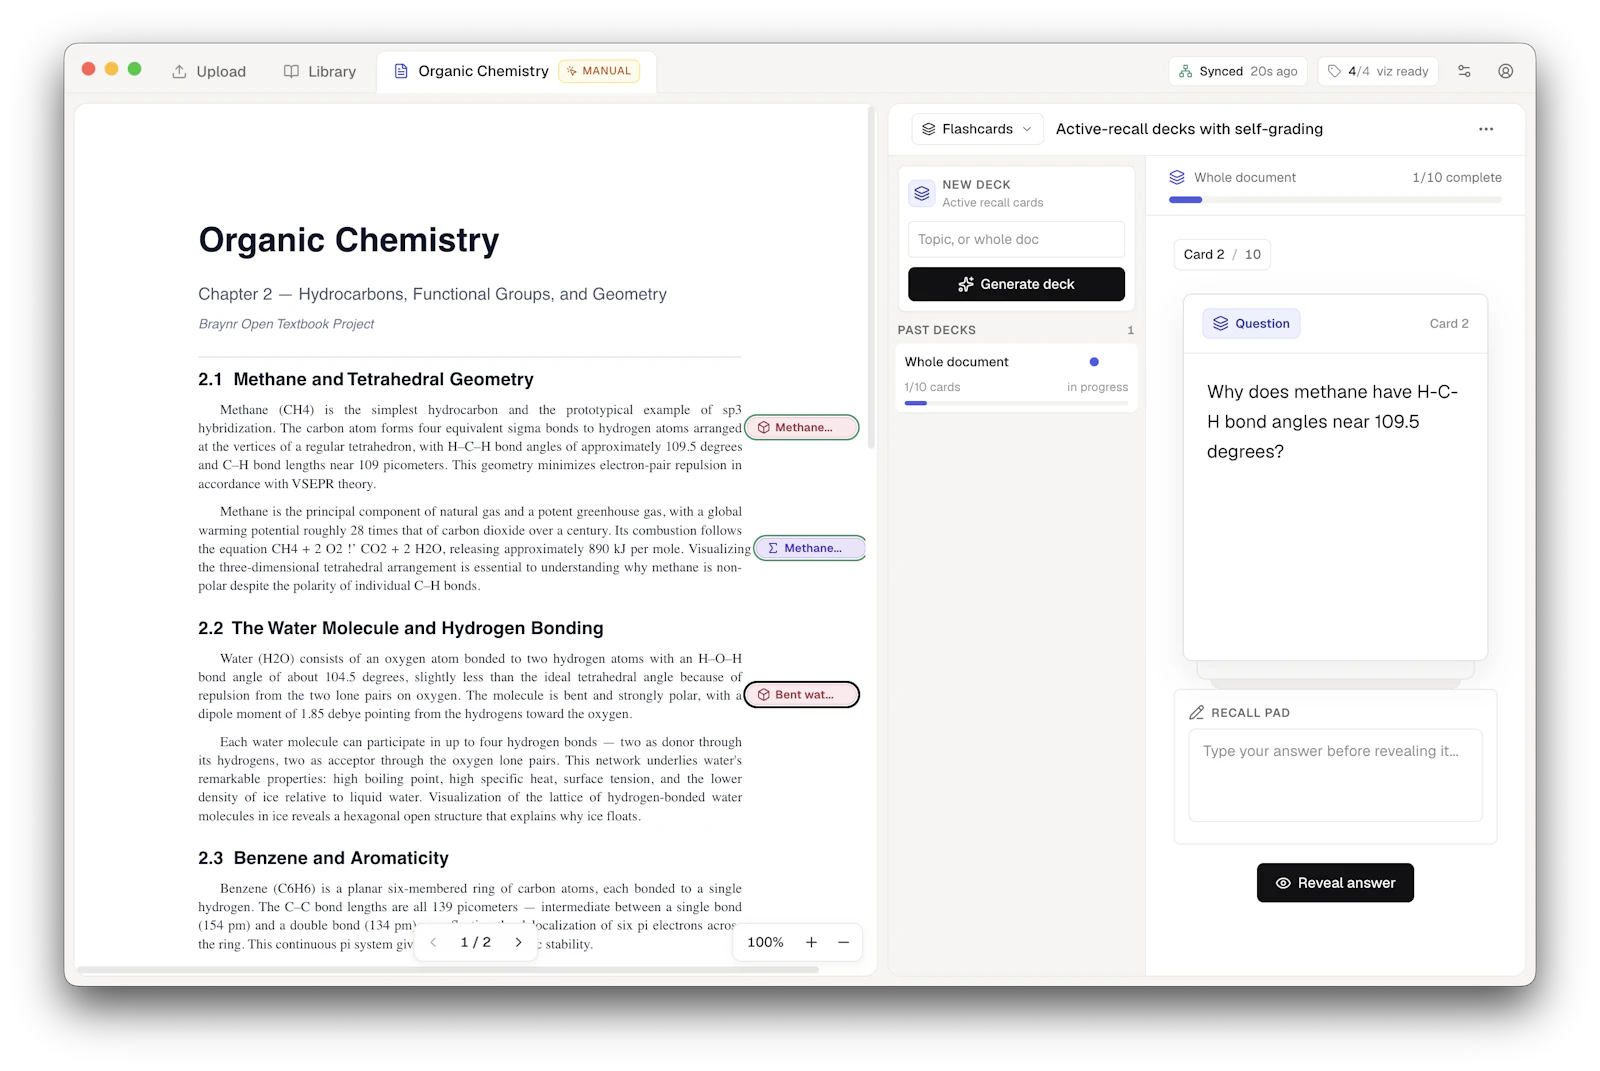This screenshot has height=1071, width=1600.
Task: Expand the Flashcards mode dropdown
Action: 977,129
